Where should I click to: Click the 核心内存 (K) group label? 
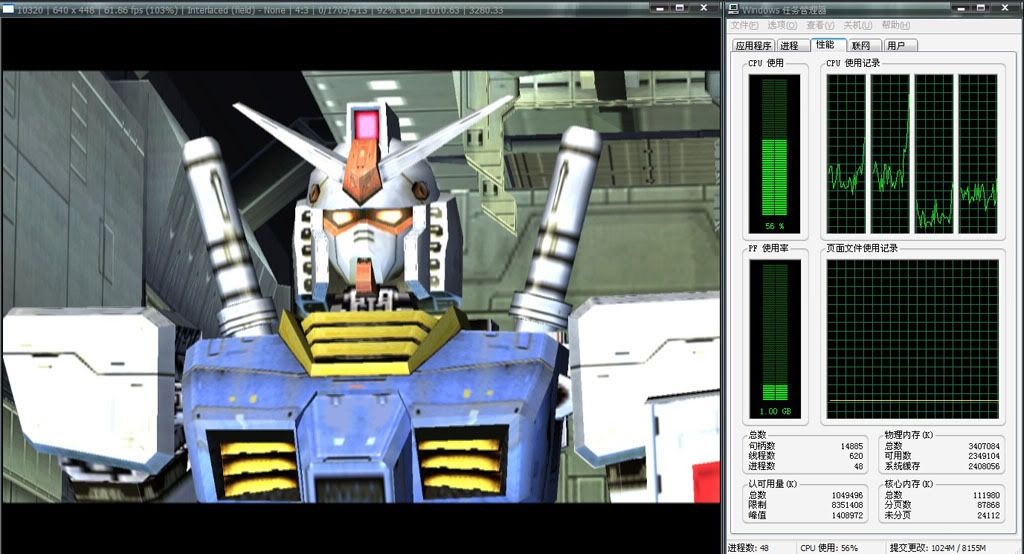(x=908, y=484)
